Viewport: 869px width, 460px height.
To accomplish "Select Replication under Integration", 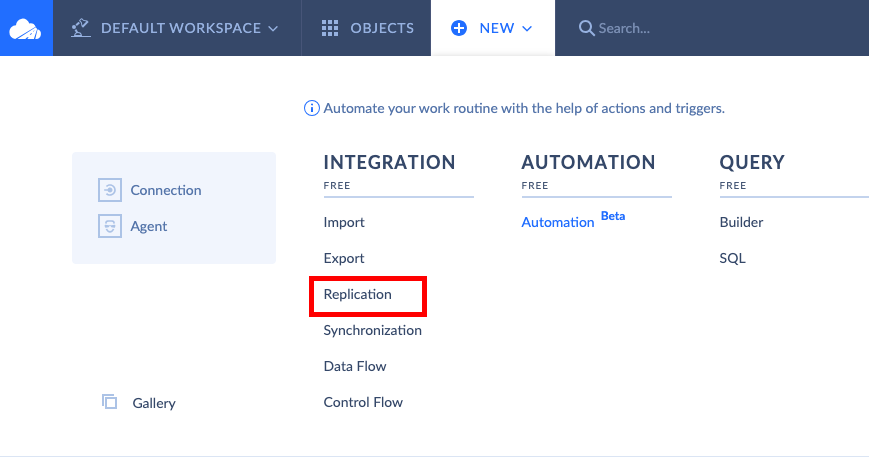I will point(357,294).
